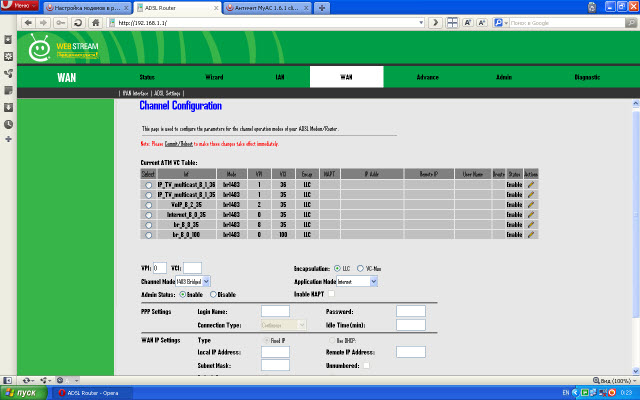Click into the VCI input field
The image size is (640, 400).
coord(192,268)
